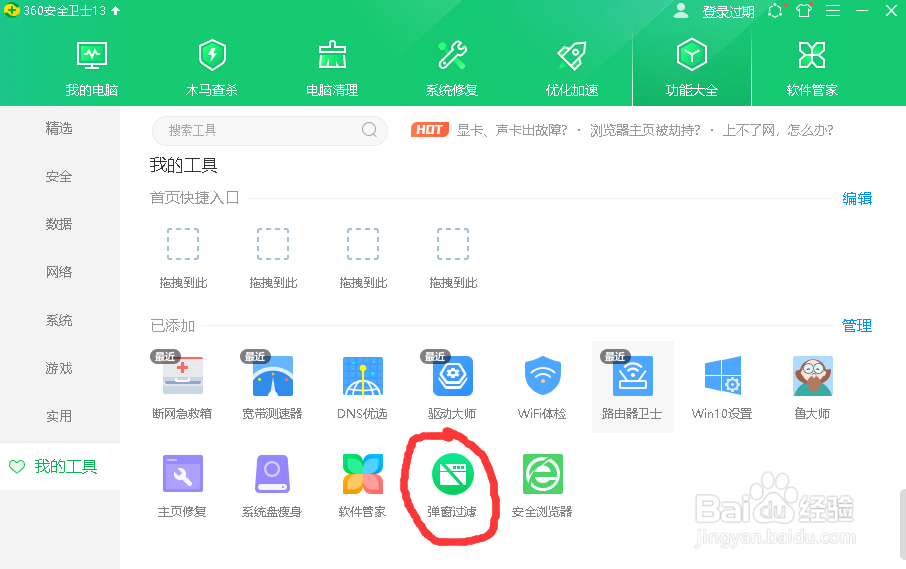Image resolution: width=906 pixels, height=569 pixels.
Task: Click the user account avatar icon
Action: pyautogui.click(x=681, y=10)
